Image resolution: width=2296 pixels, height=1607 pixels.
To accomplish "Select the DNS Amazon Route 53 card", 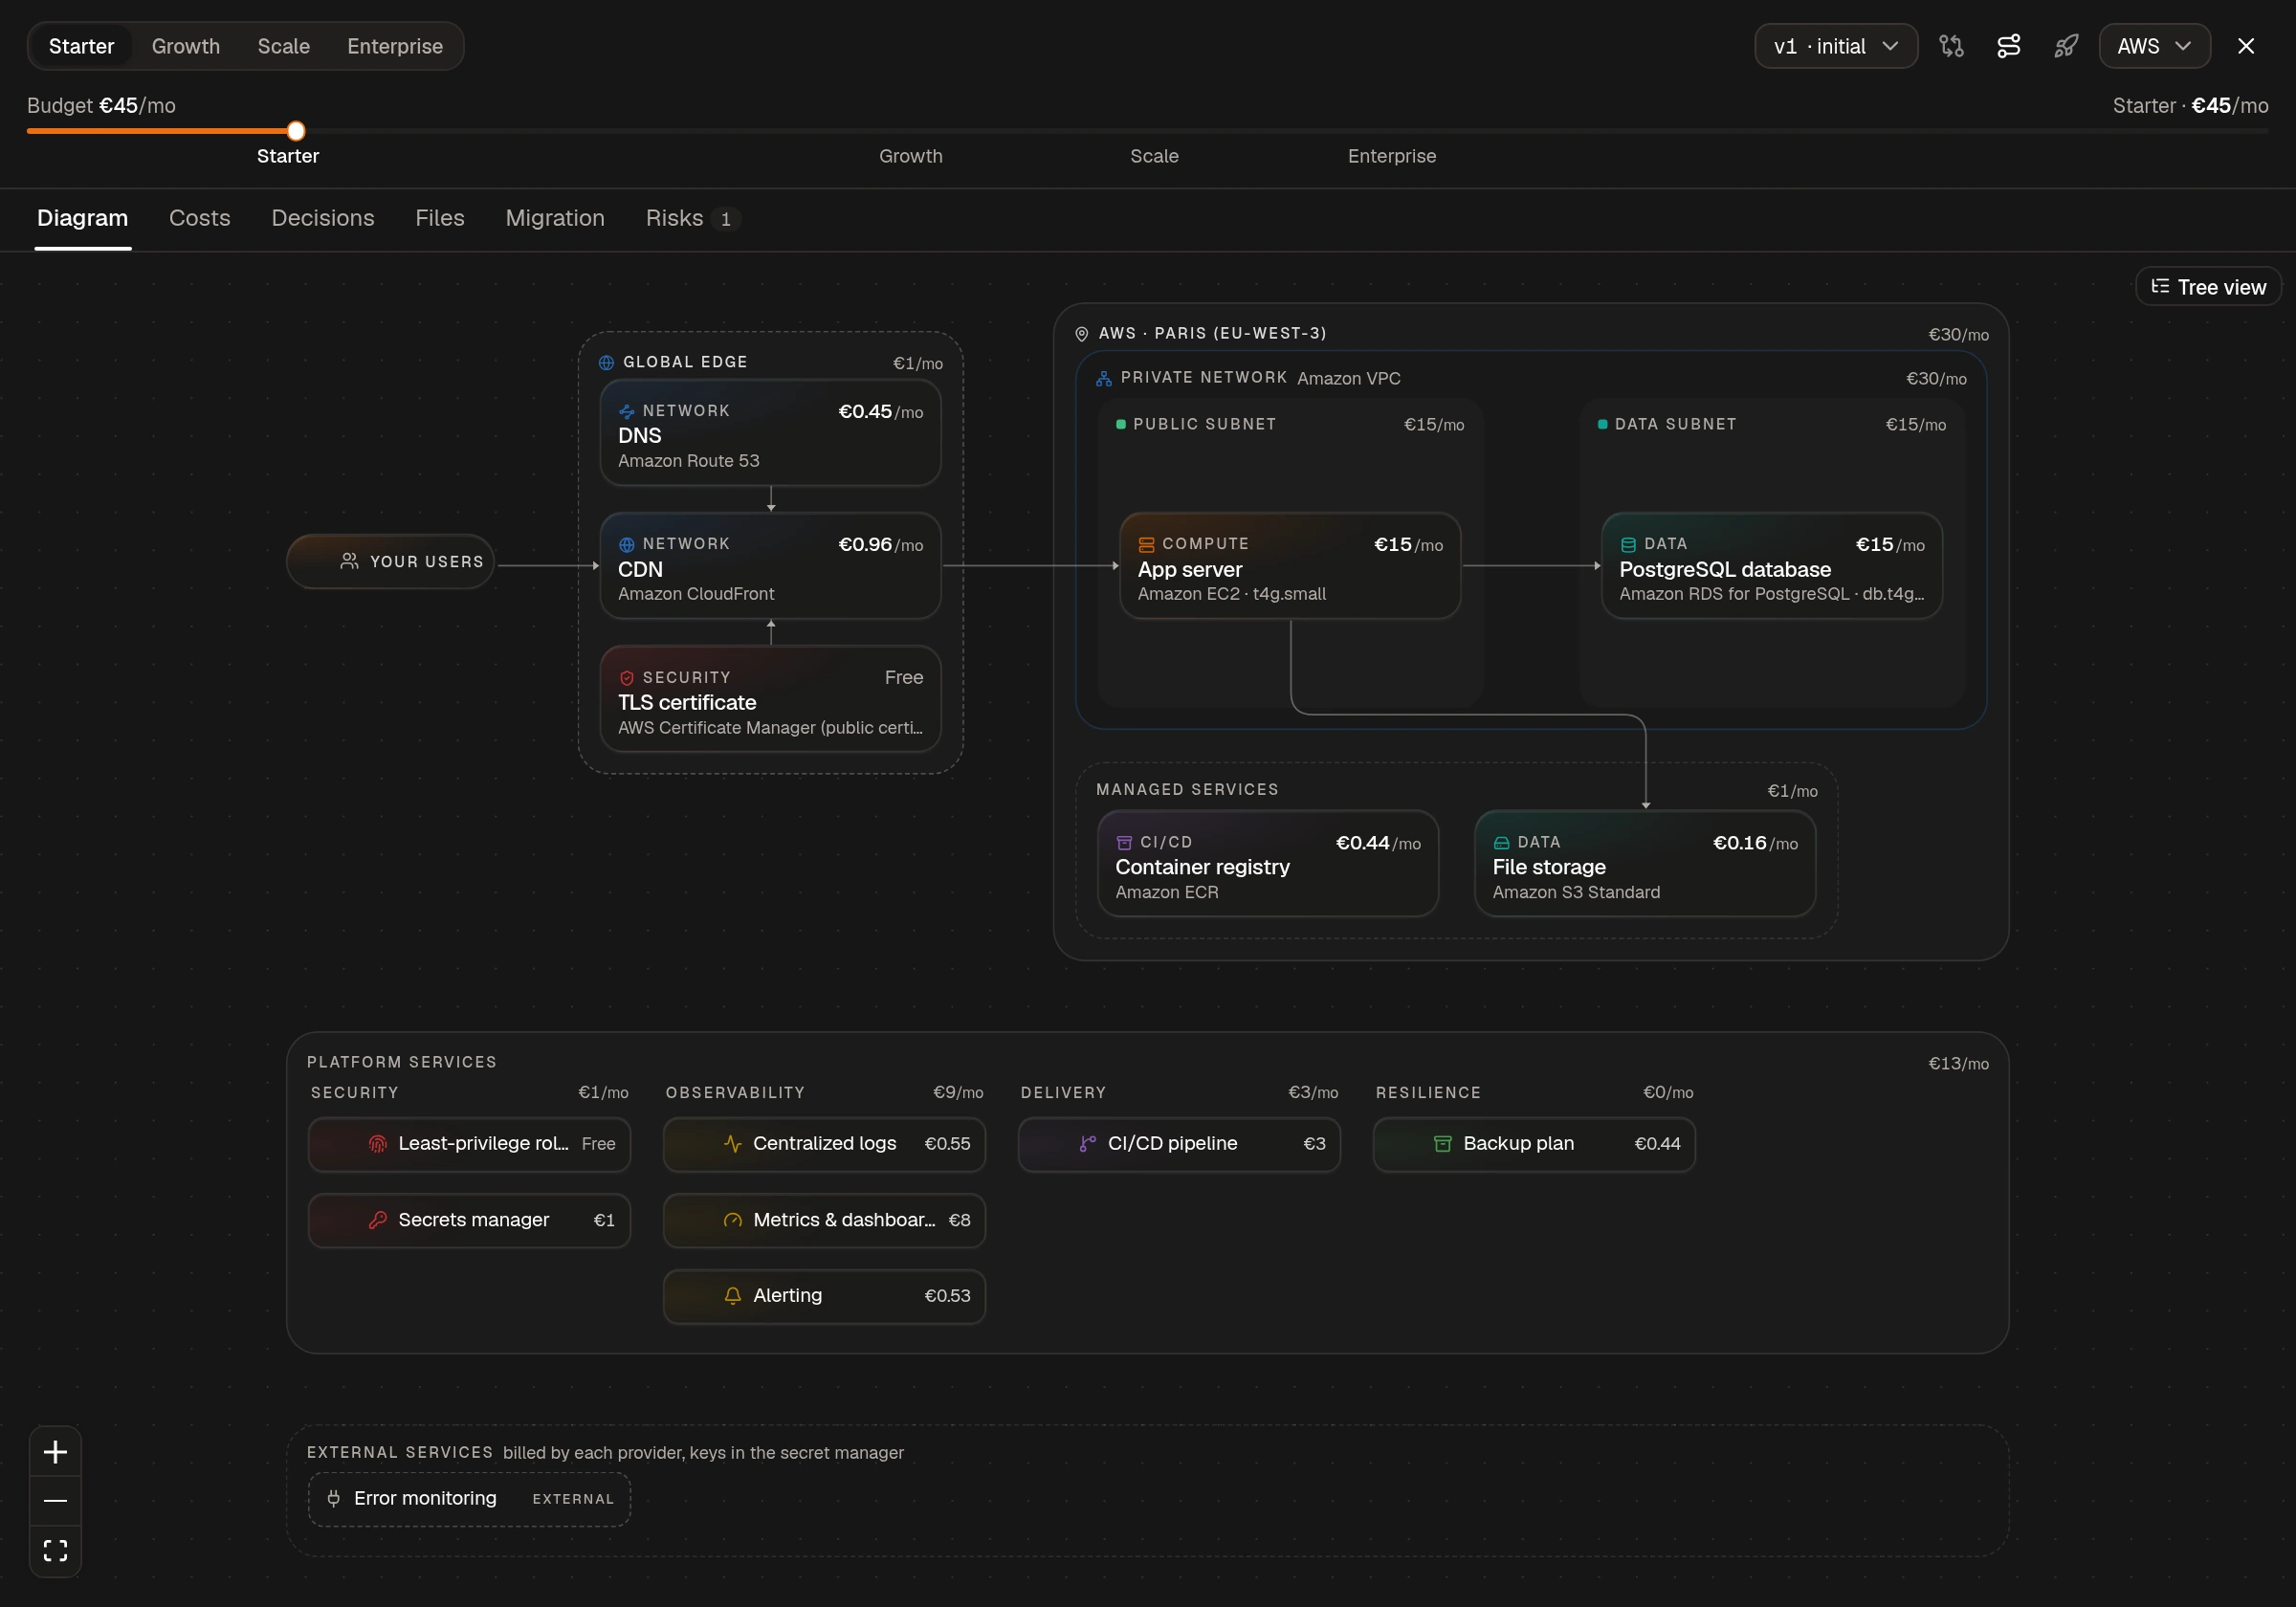I will pyautogui.click(x=770, y=433).
